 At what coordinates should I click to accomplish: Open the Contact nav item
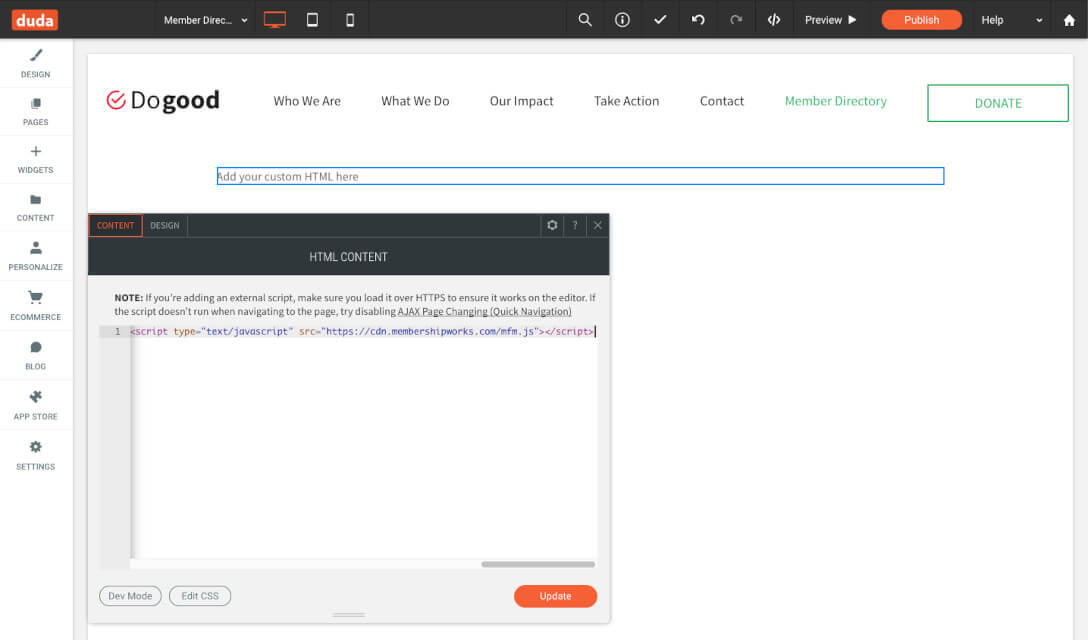722,101
